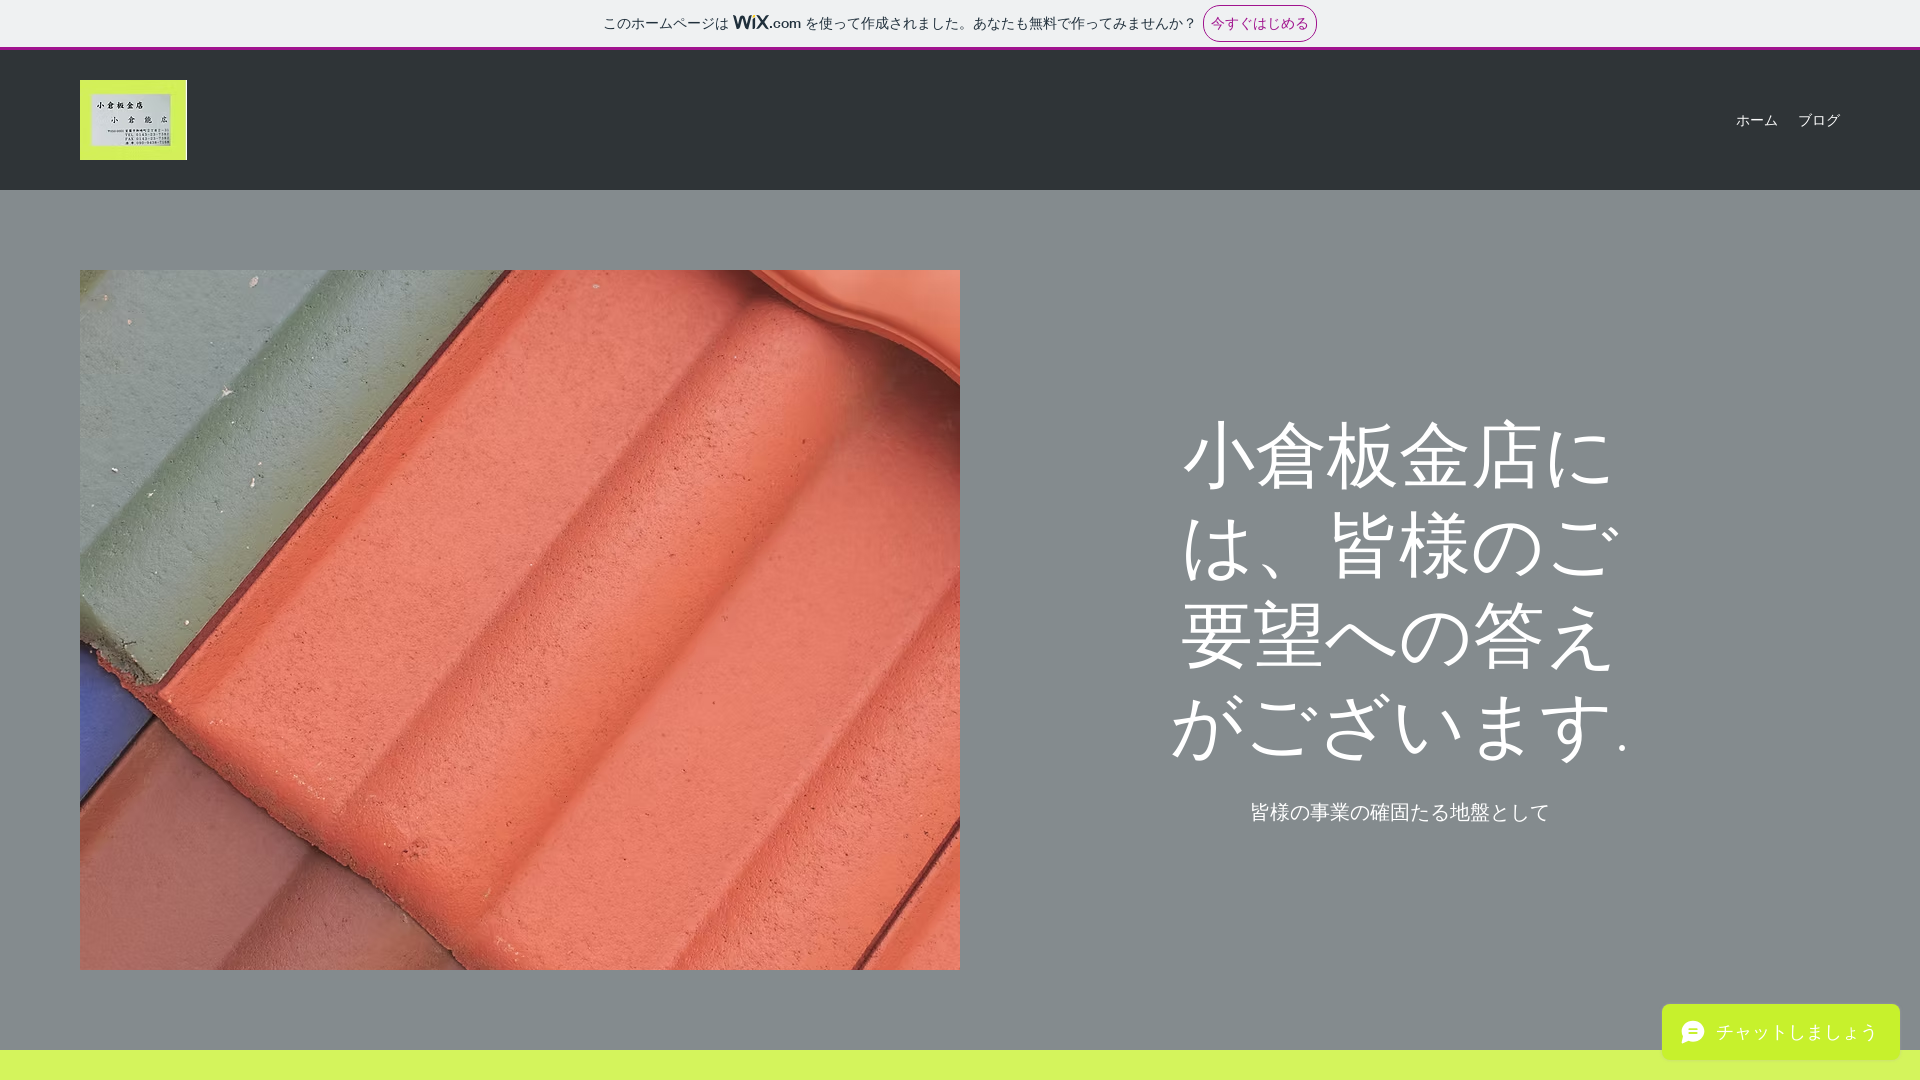Click the pink-outlined signup button in banner
Viewport: 1920px width, 1080px height.
[x=1259, y=23]
